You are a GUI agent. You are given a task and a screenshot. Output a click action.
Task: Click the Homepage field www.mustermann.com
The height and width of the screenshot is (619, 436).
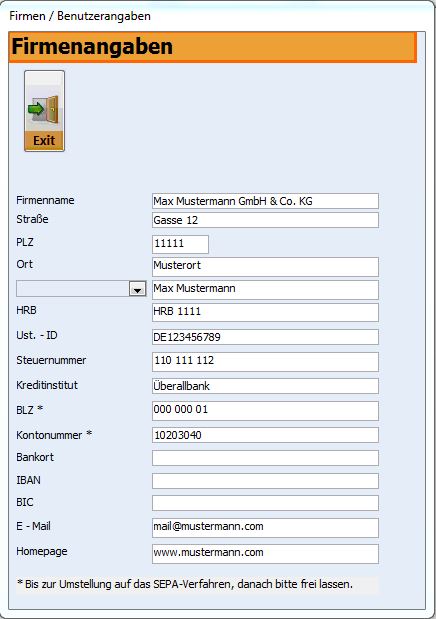265,553
